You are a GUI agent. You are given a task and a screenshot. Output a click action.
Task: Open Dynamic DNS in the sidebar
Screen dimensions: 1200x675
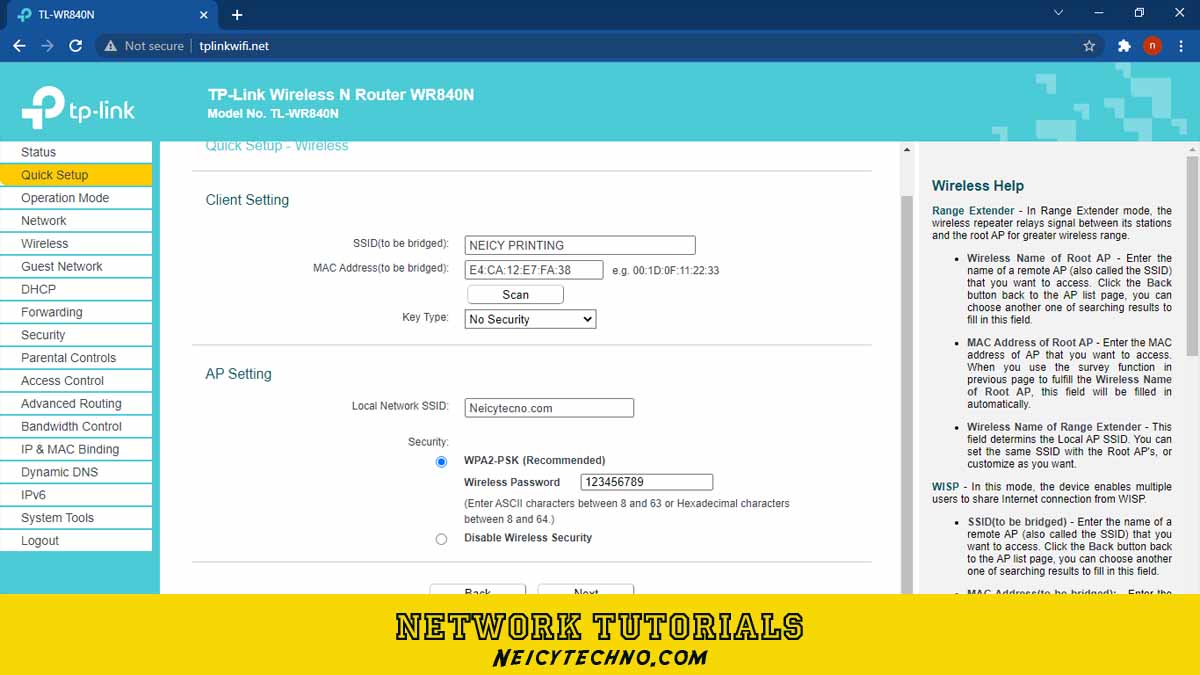click(76, 472)
